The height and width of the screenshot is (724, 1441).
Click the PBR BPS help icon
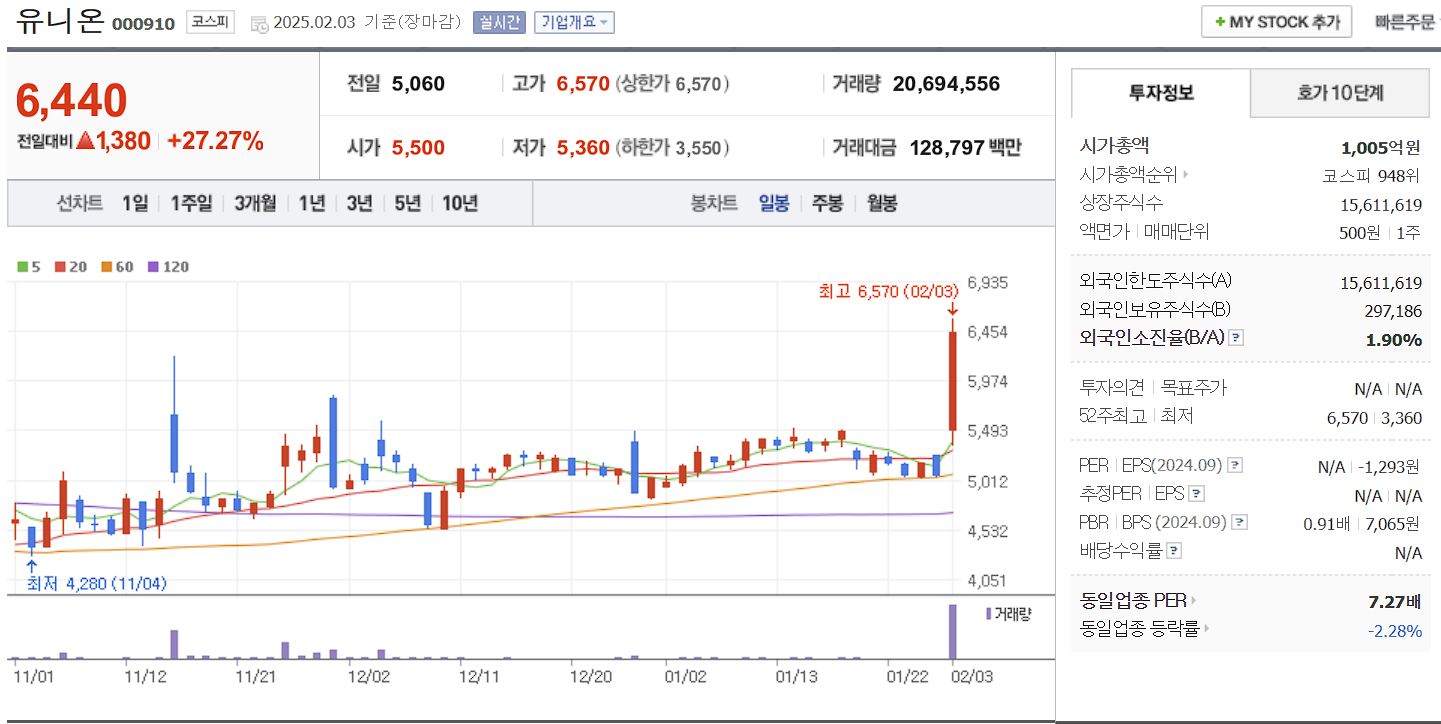1240,521
